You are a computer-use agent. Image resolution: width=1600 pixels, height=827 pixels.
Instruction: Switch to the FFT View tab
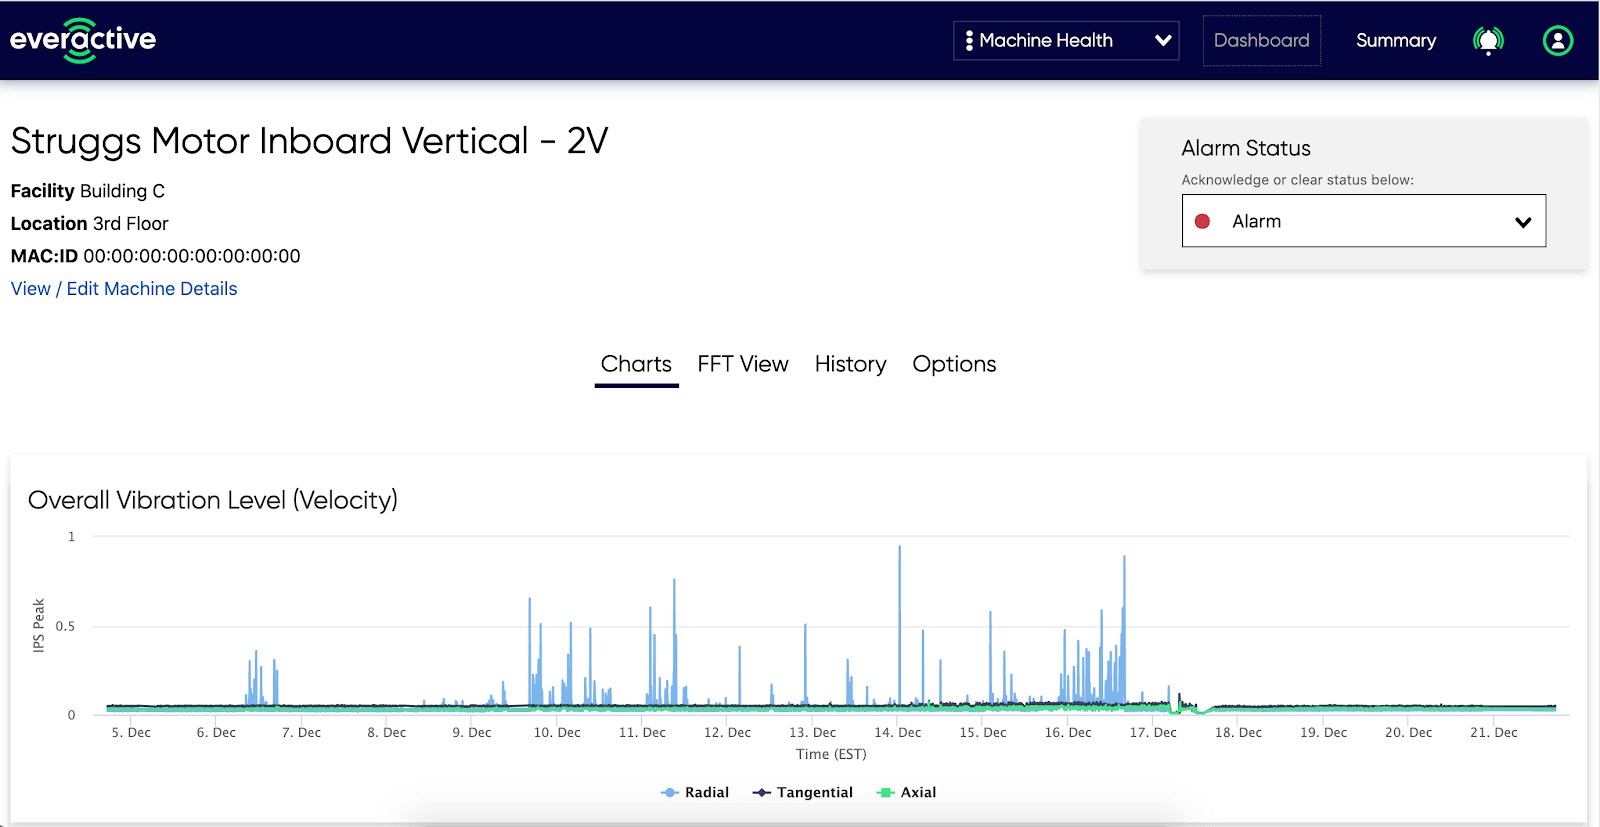(x=743, y=364)
